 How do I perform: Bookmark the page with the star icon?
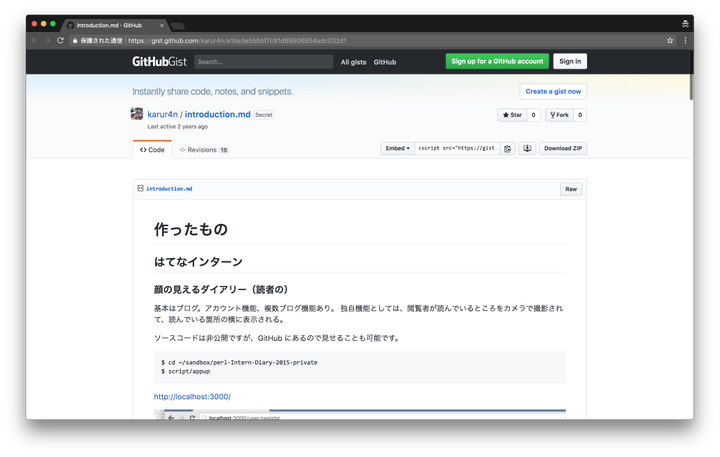tap(670, 40)
